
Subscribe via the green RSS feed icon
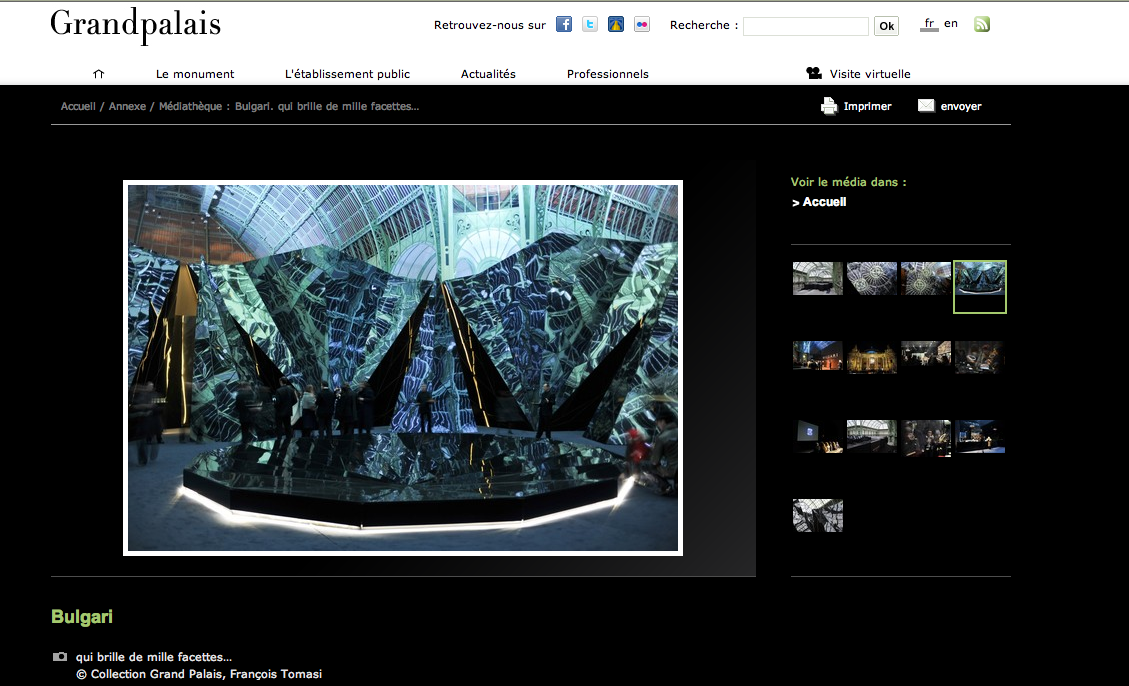tap(981, 24)
